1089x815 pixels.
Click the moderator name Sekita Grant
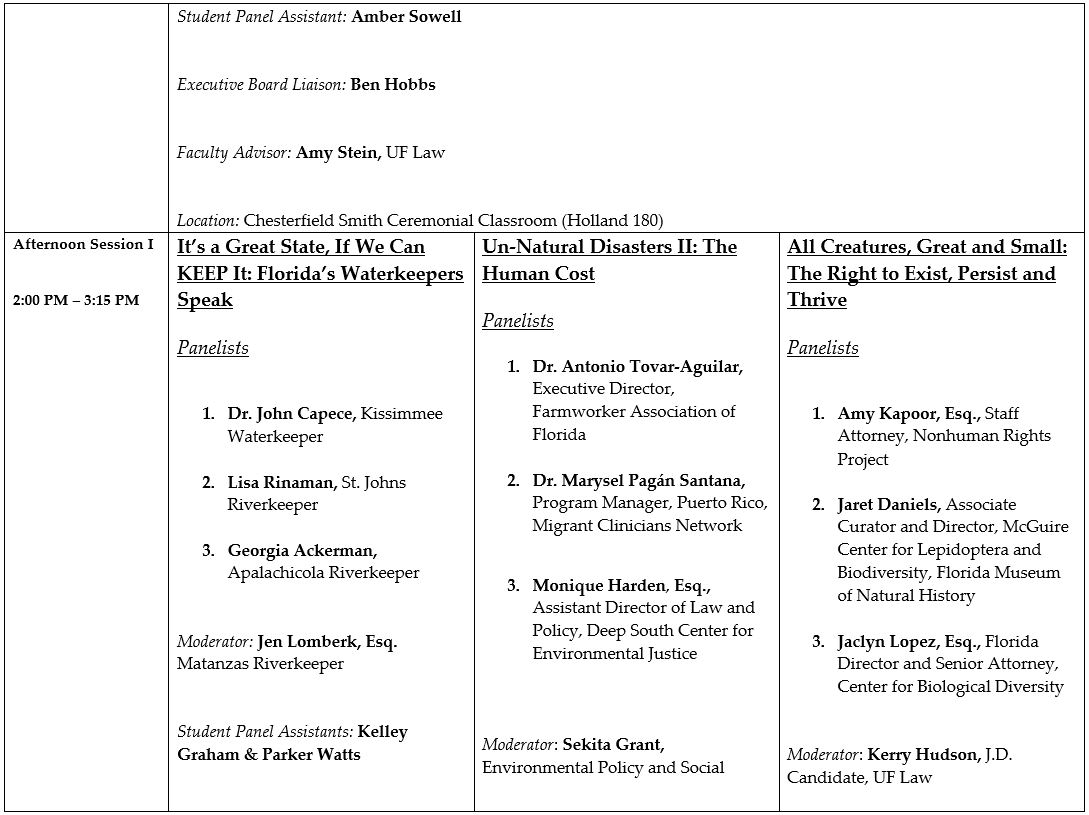point(613,745)
